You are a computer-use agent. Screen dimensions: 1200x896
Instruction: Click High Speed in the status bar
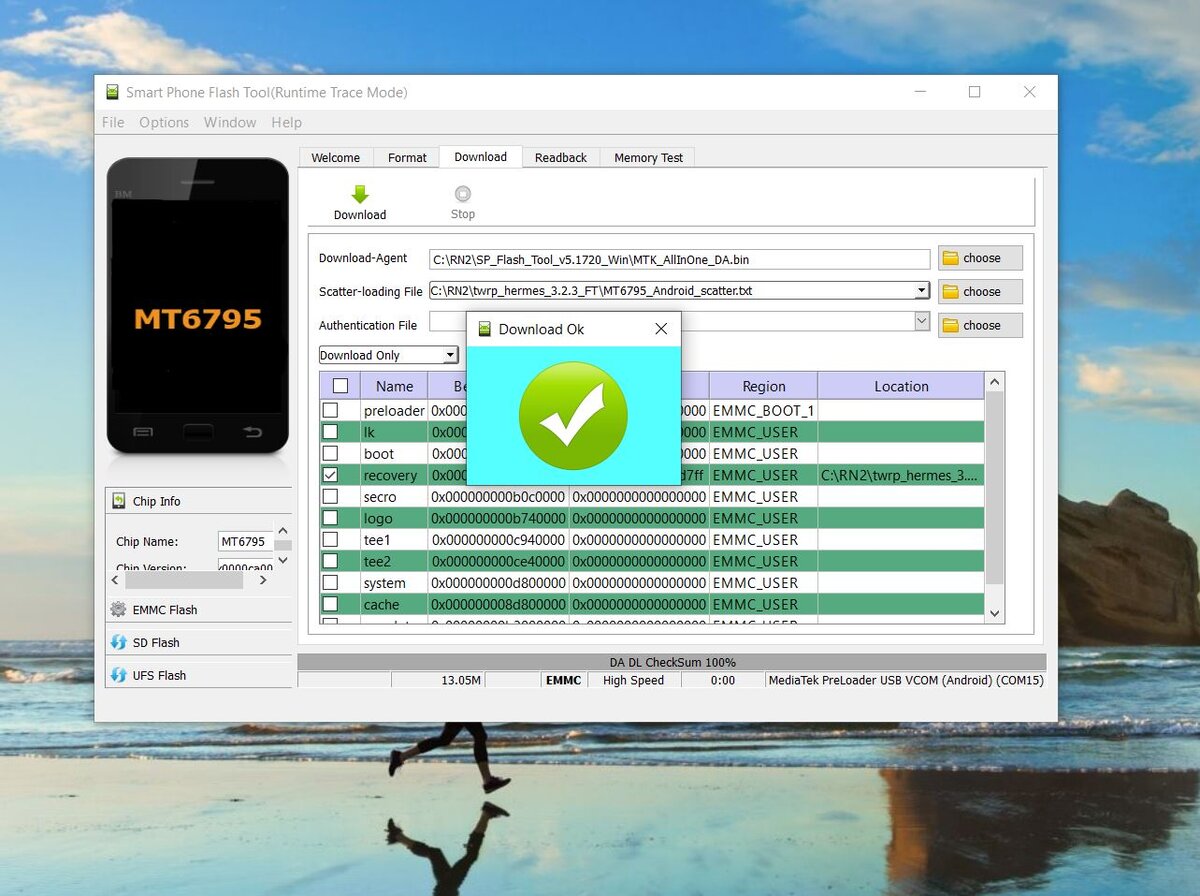coord(633,680)
